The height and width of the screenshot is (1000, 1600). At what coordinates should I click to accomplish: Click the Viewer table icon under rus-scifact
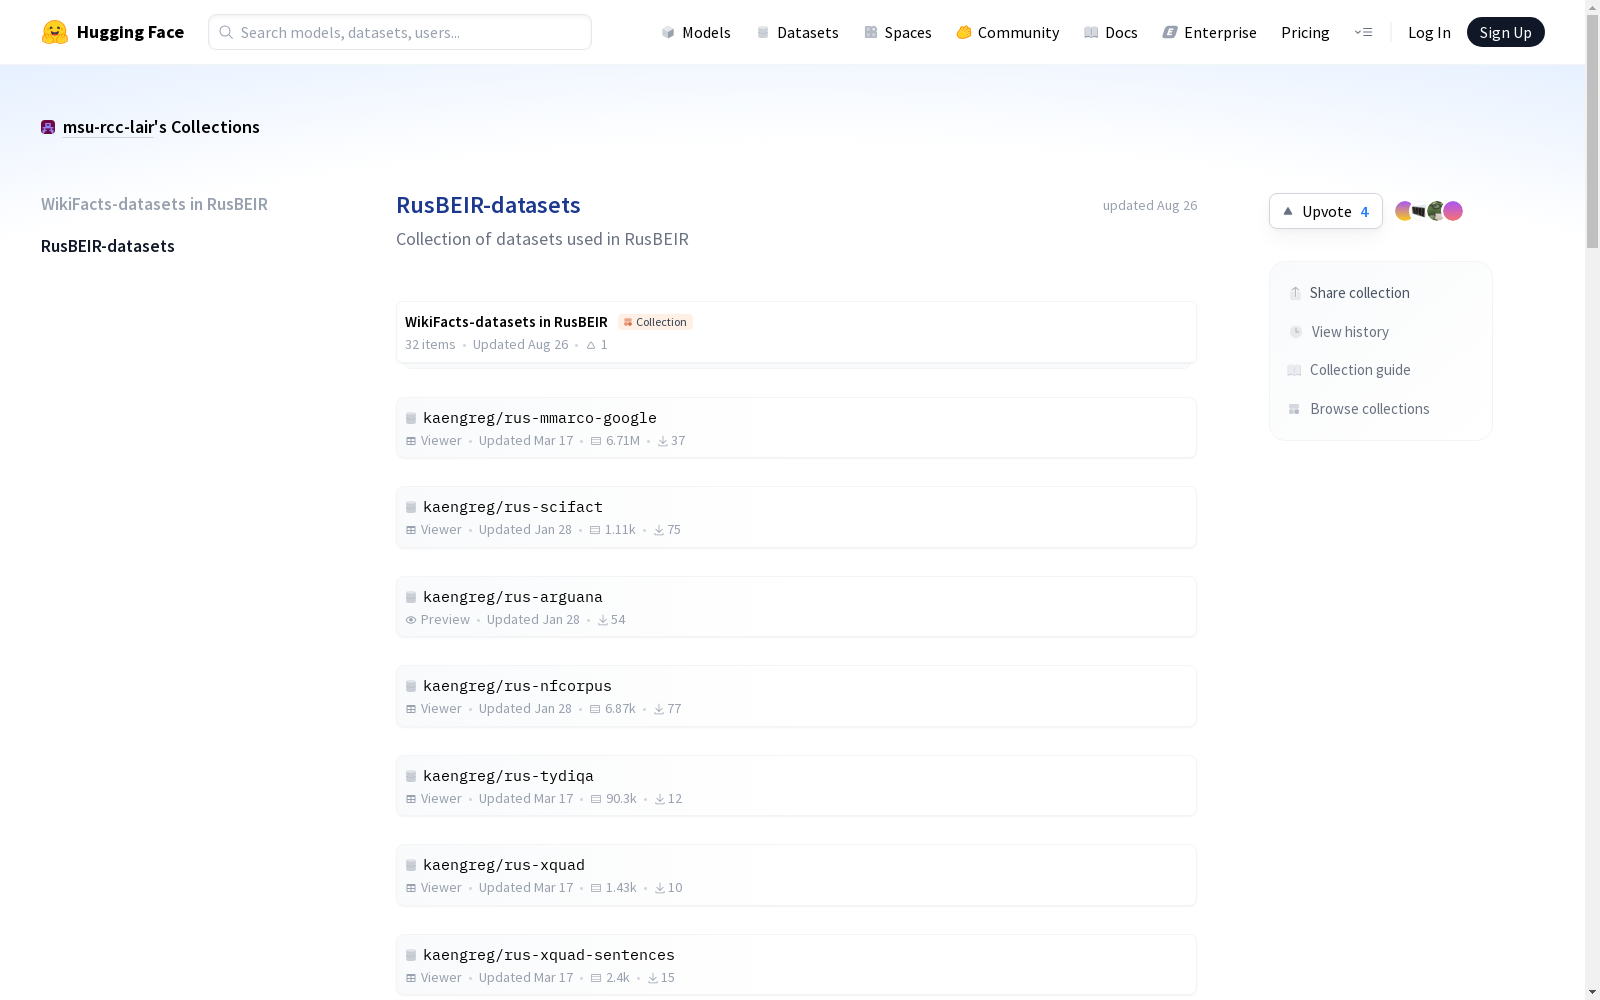point(411,530)
